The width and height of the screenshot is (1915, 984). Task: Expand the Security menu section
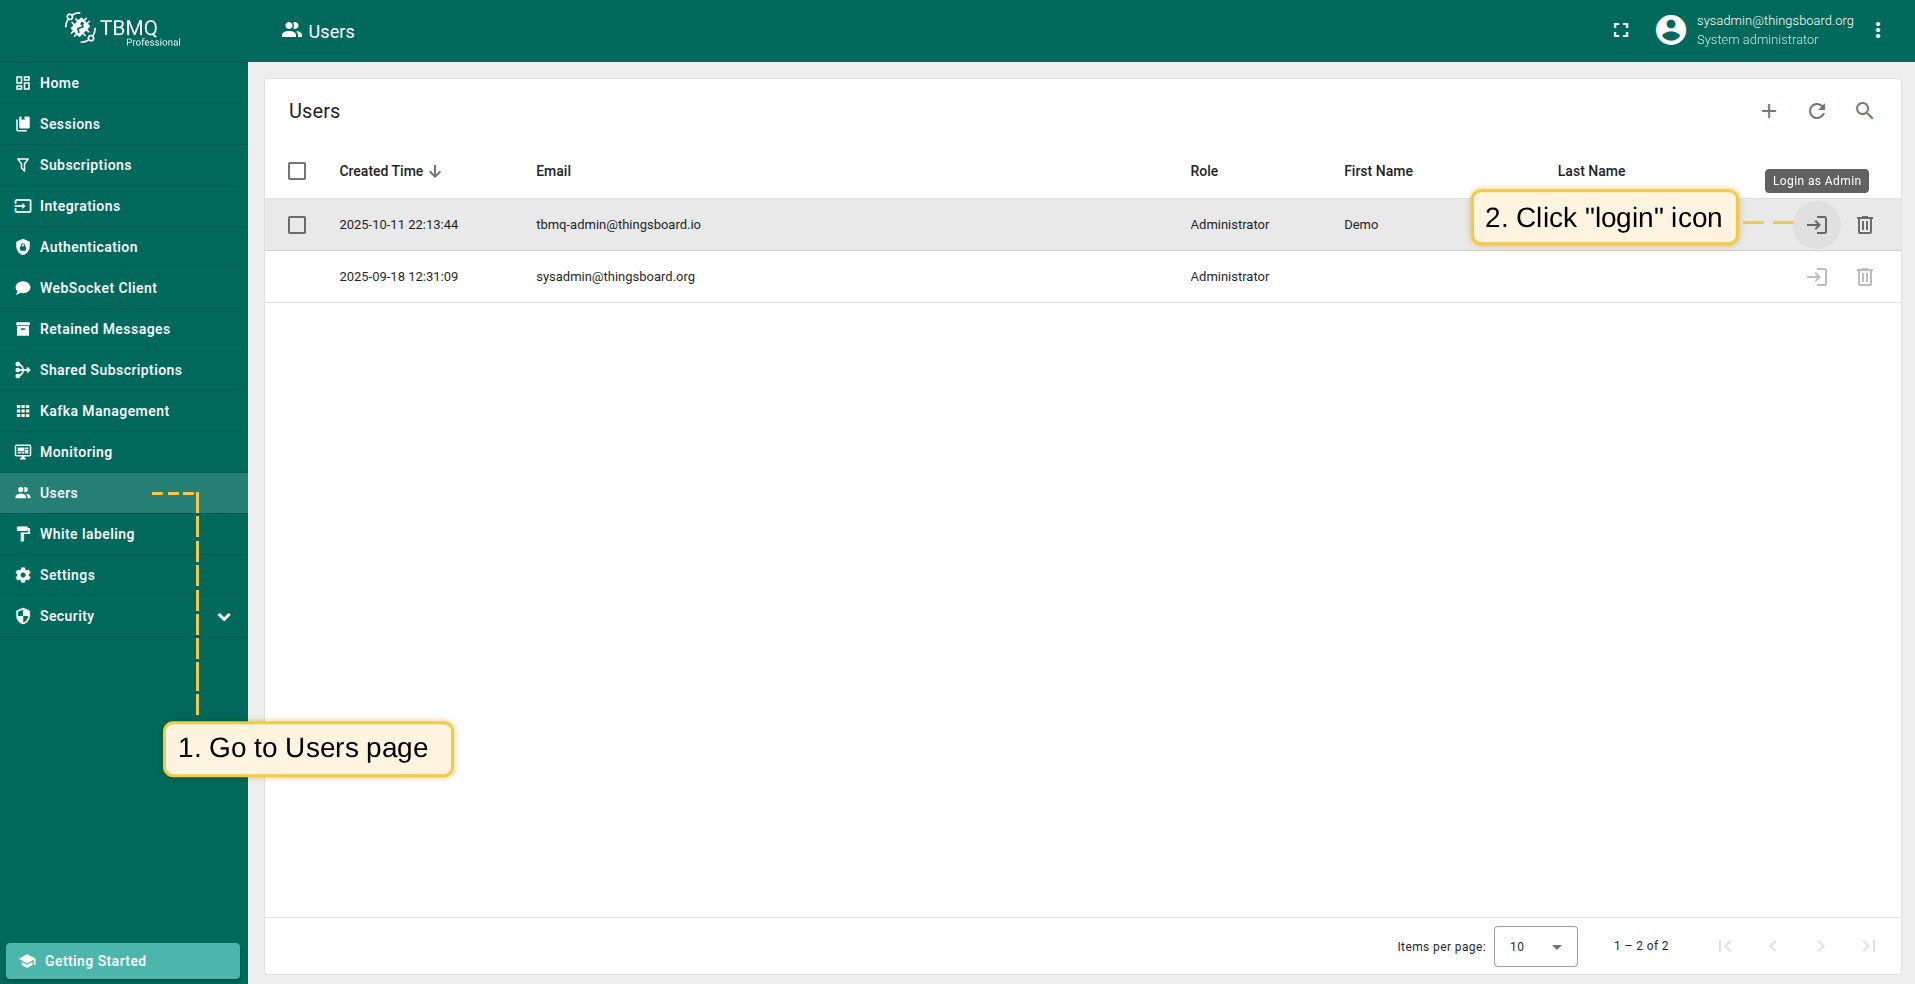(224, 617)
